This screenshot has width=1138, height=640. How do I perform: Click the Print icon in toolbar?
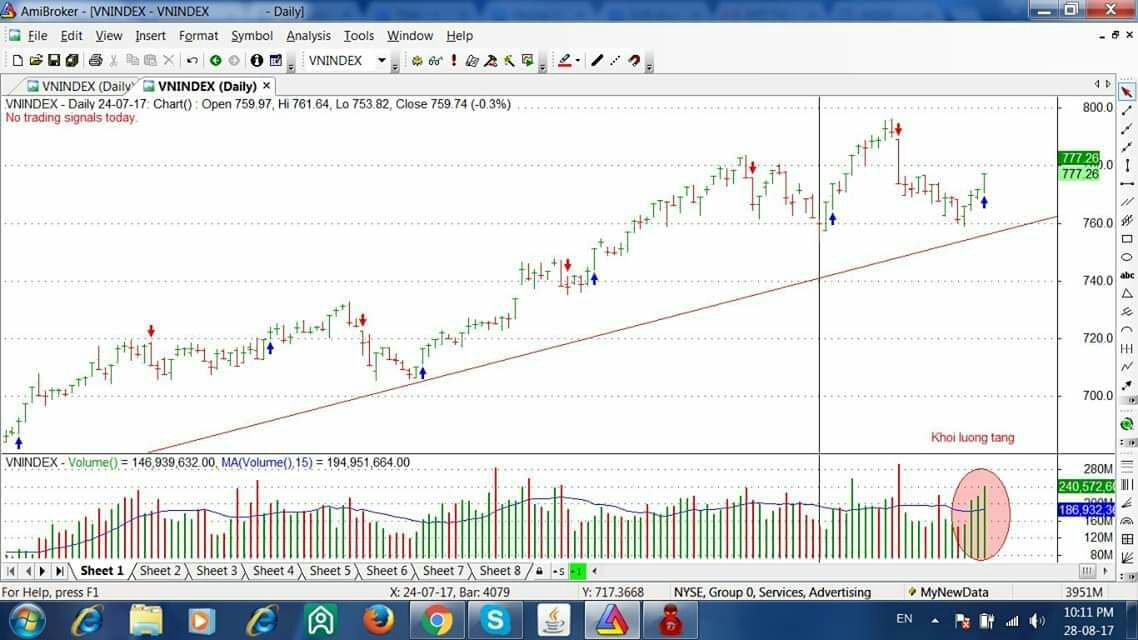[x=95, y=61]
